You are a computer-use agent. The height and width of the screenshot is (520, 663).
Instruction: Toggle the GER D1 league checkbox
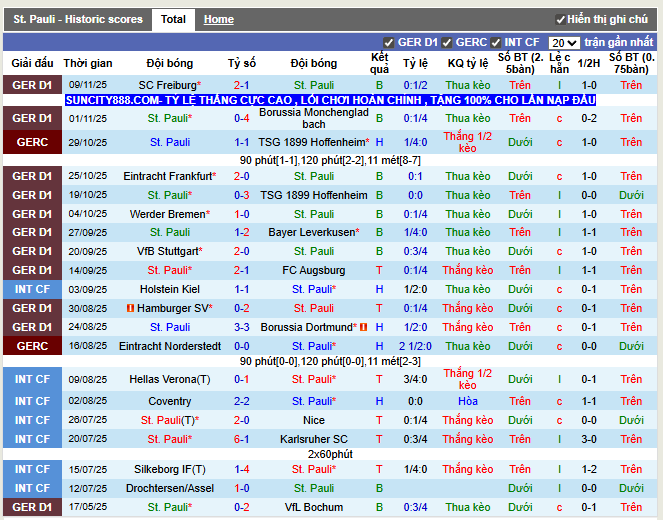point(388,43)
